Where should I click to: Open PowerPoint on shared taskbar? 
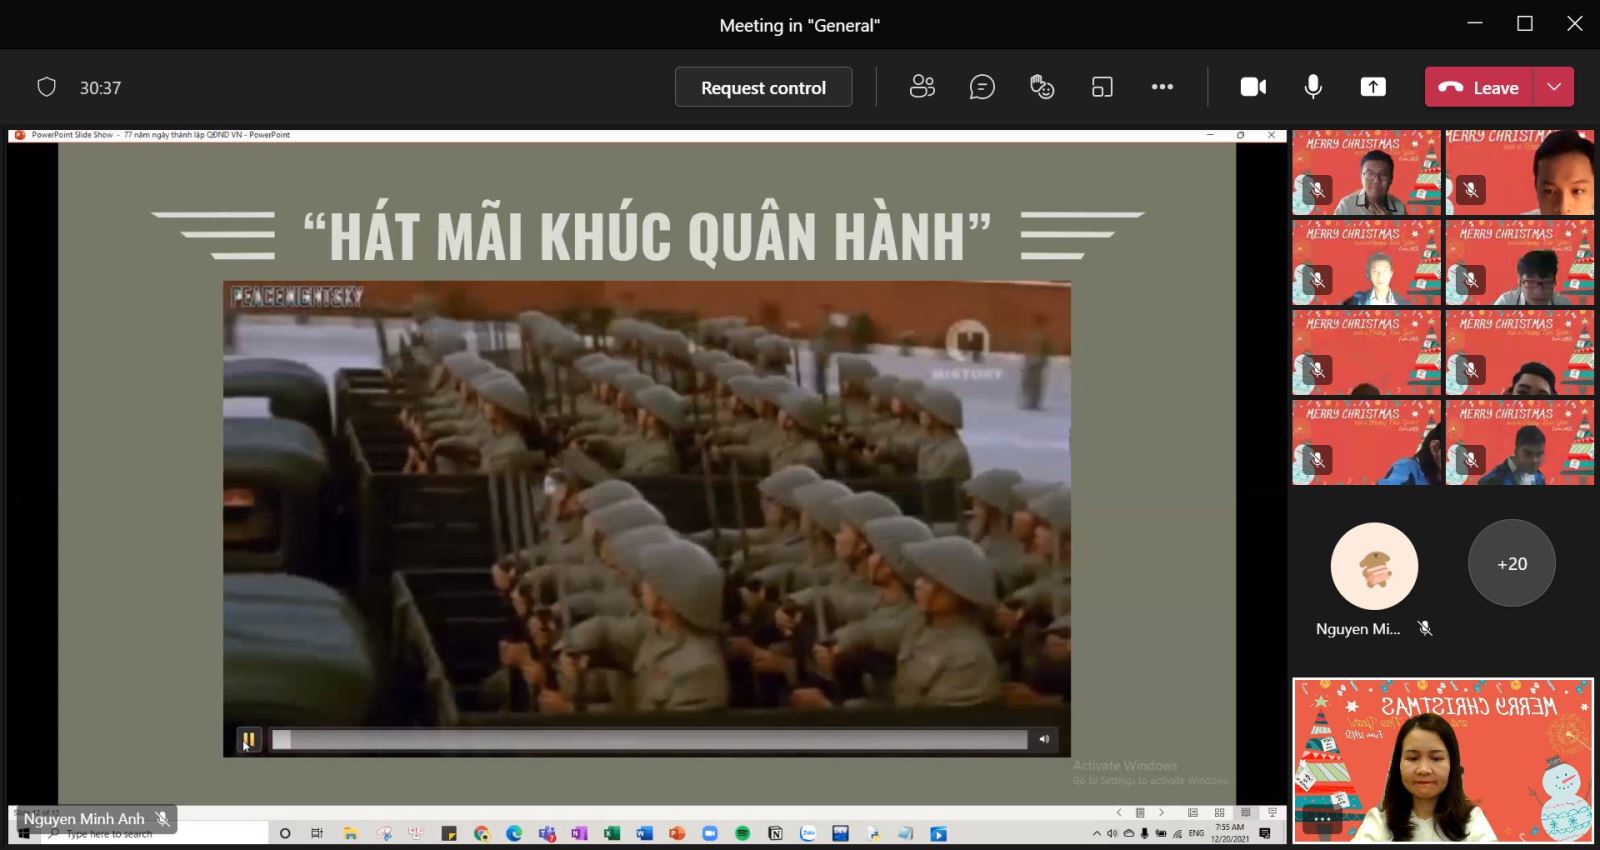[677, 833]
